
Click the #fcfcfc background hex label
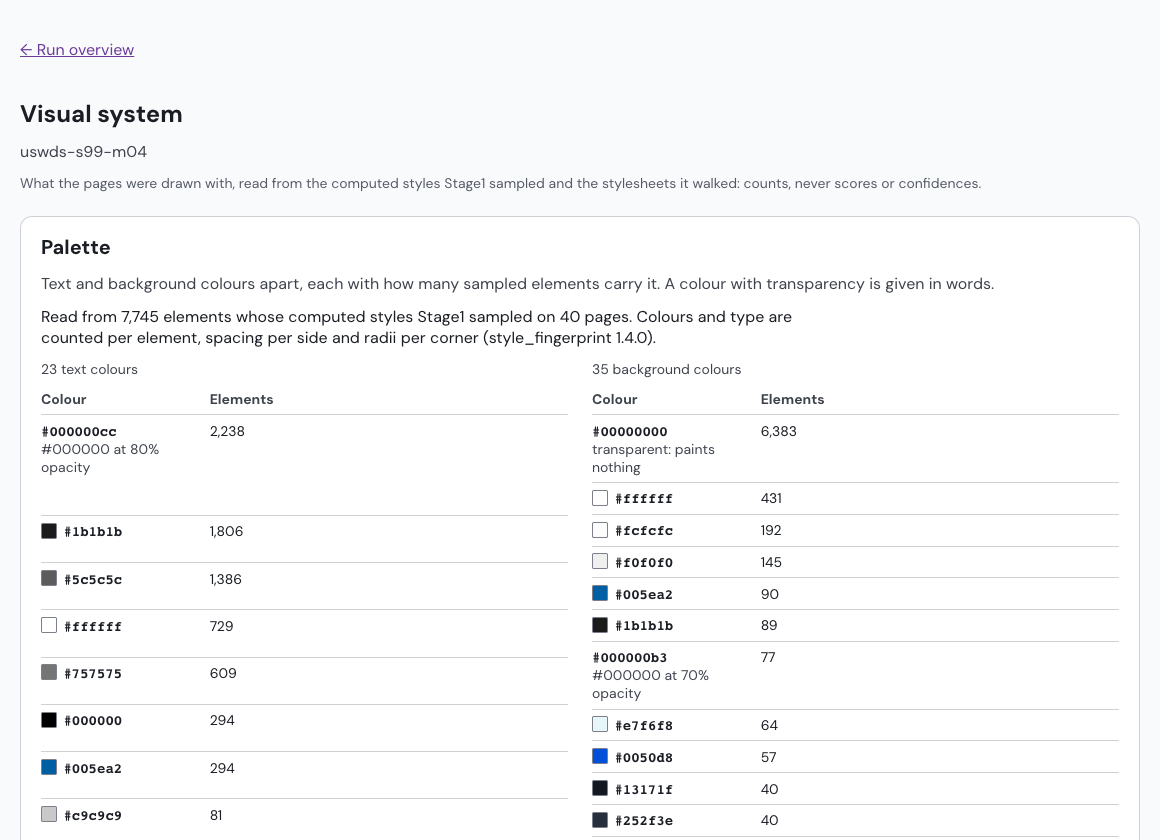pyautogui.click(x=644, y=531)
